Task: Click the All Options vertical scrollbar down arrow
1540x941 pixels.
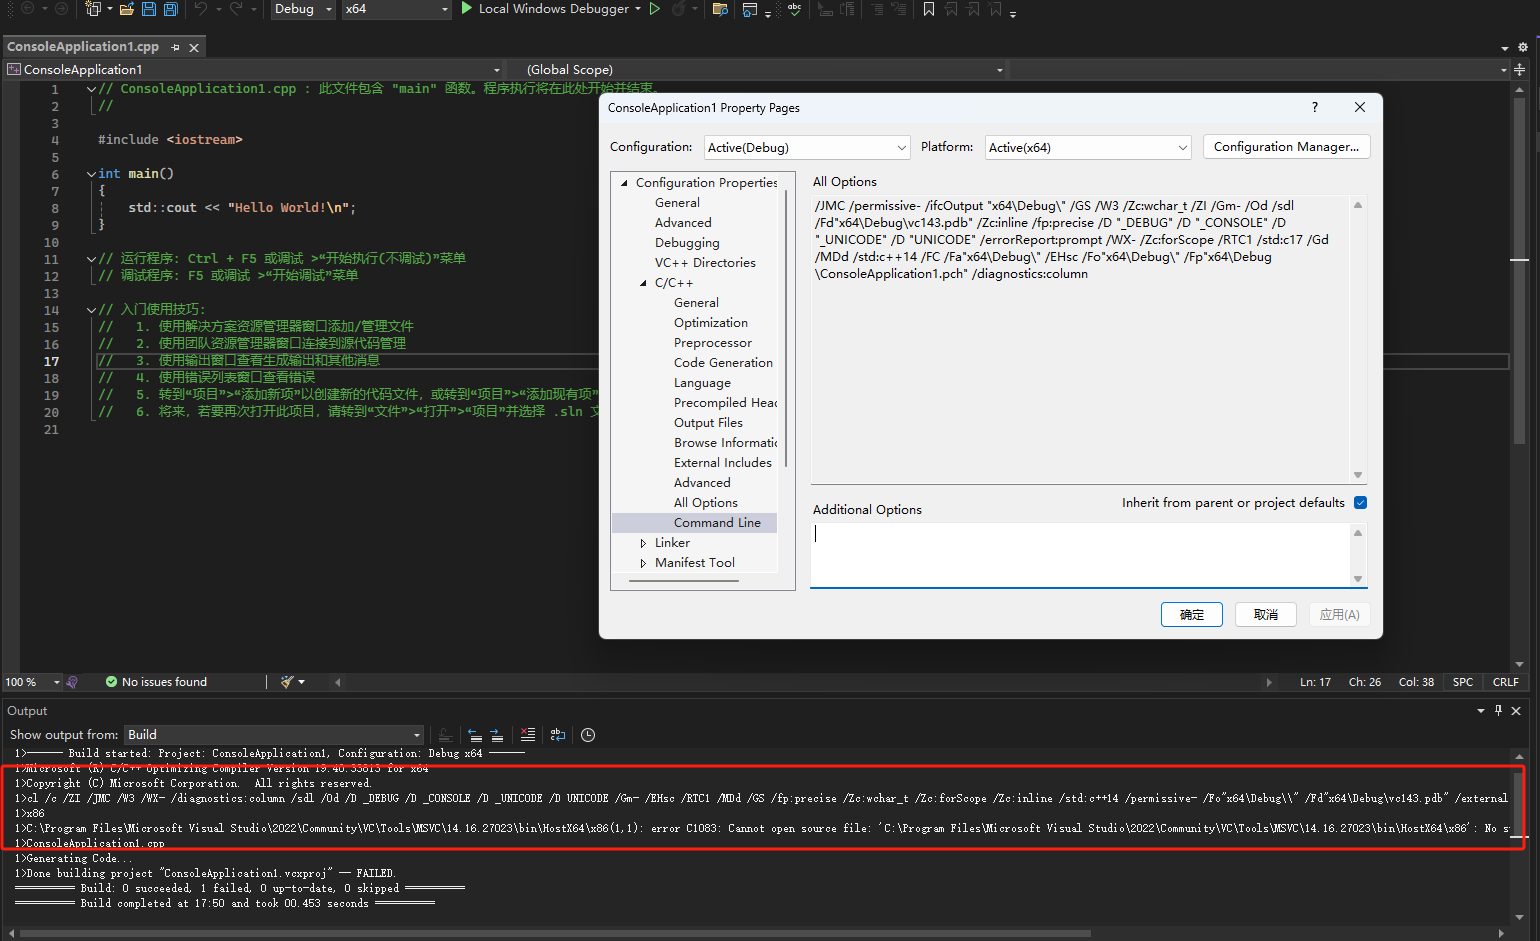Action: click(x=1358, y=475)
